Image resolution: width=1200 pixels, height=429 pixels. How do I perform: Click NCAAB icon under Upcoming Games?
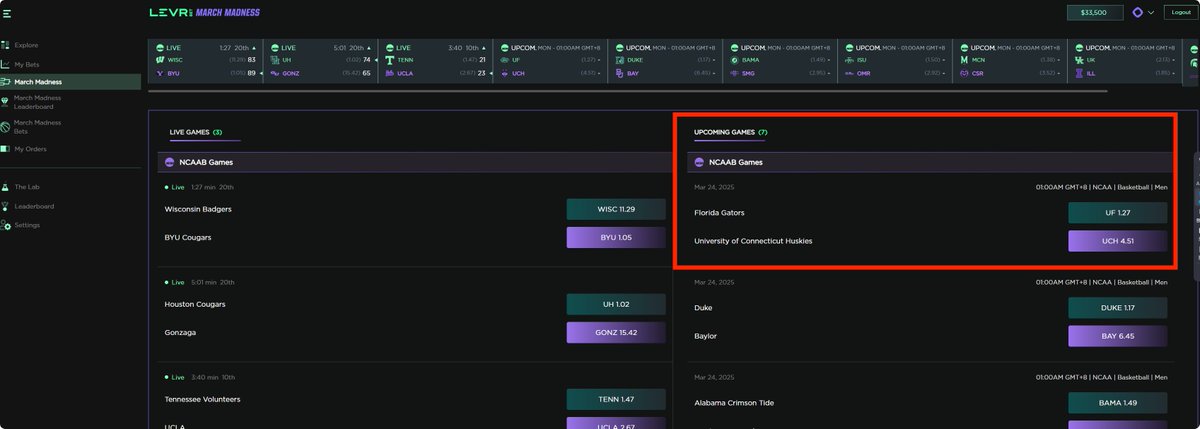[699, 162]
